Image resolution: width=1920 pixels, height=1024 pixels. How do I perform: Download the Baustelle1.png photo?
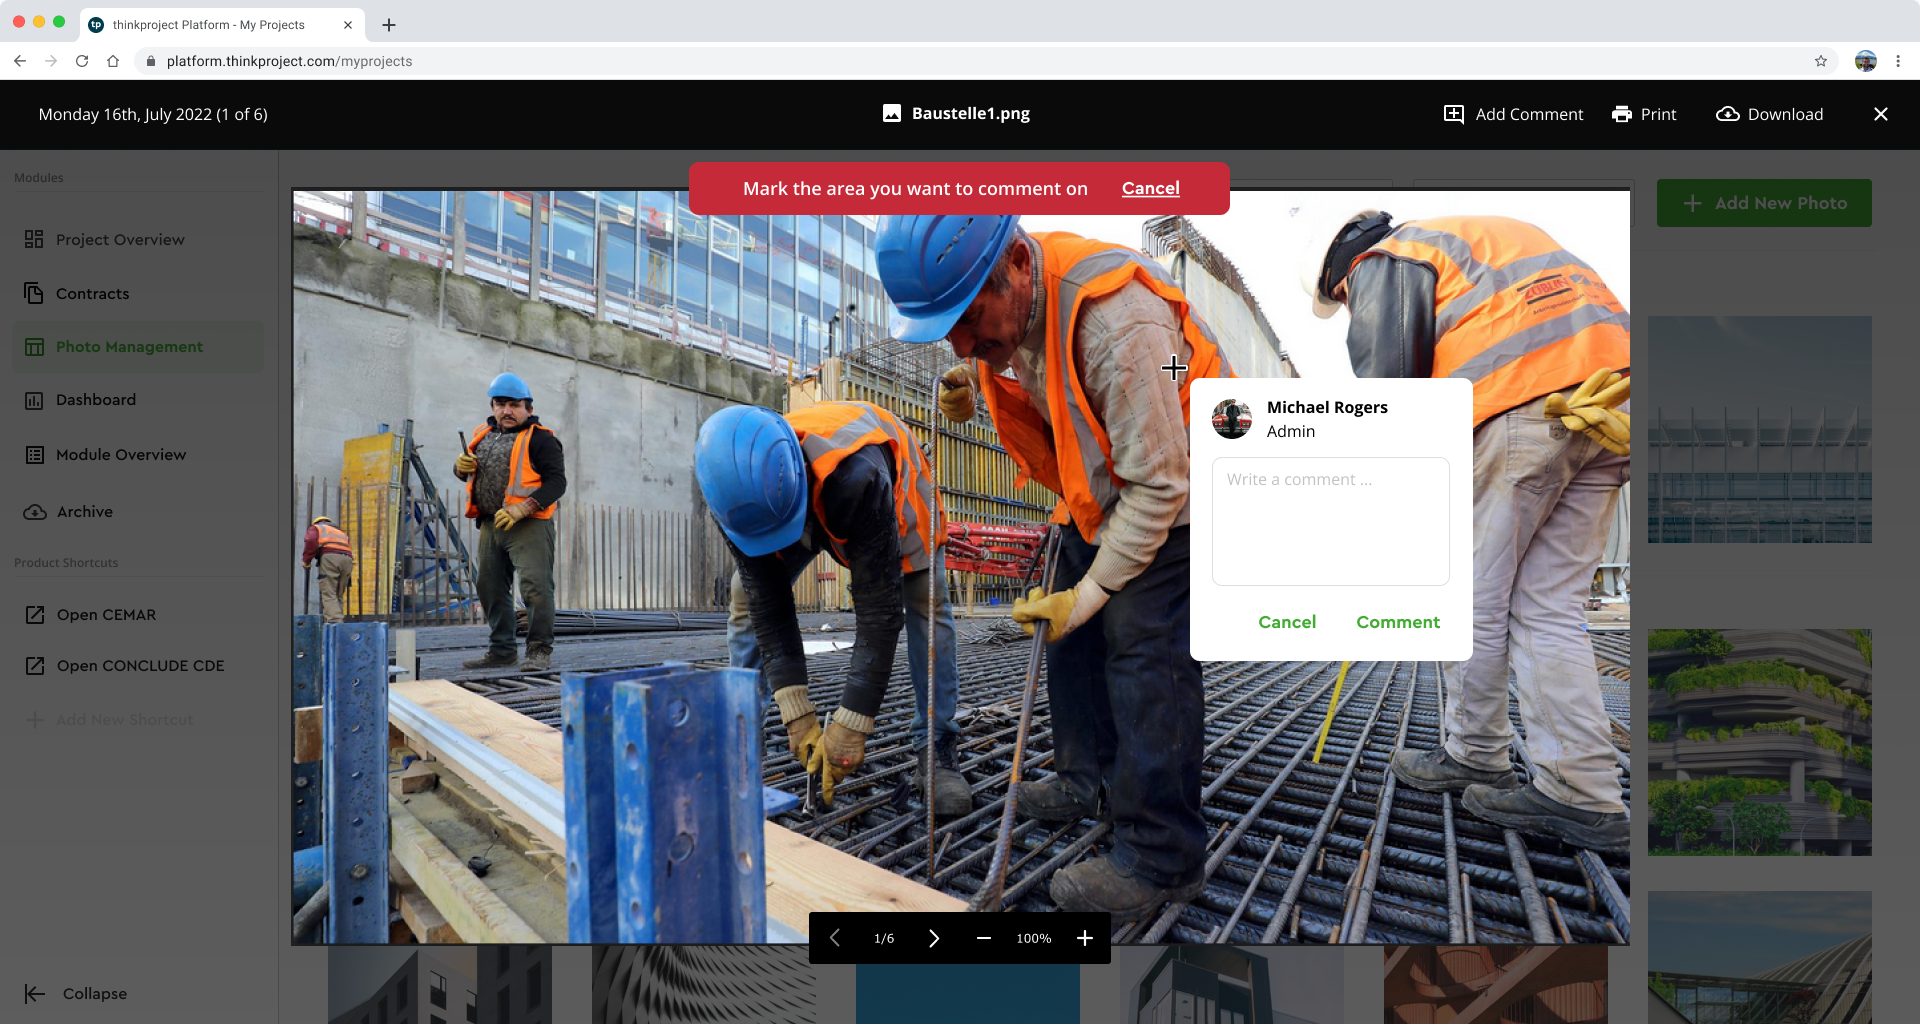(x=1770, y=114)
